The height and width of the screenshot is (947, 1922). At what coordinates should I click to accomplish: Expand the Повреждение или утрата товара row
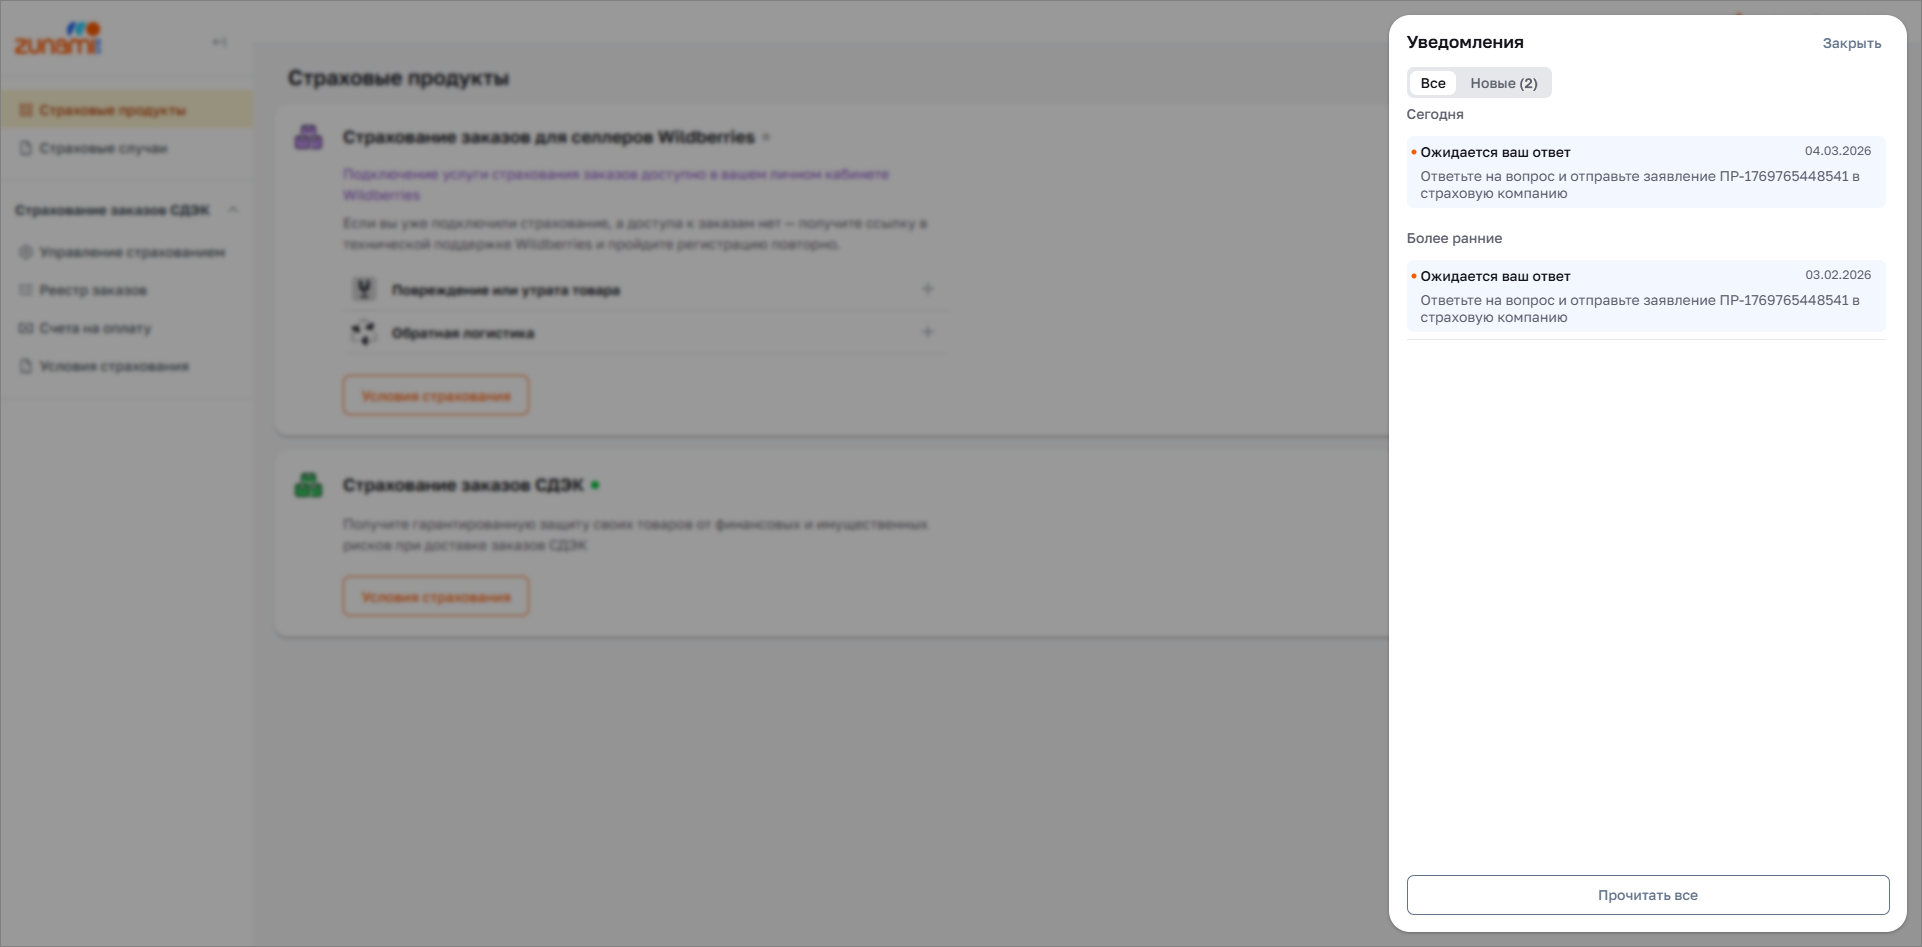[927, 289]
